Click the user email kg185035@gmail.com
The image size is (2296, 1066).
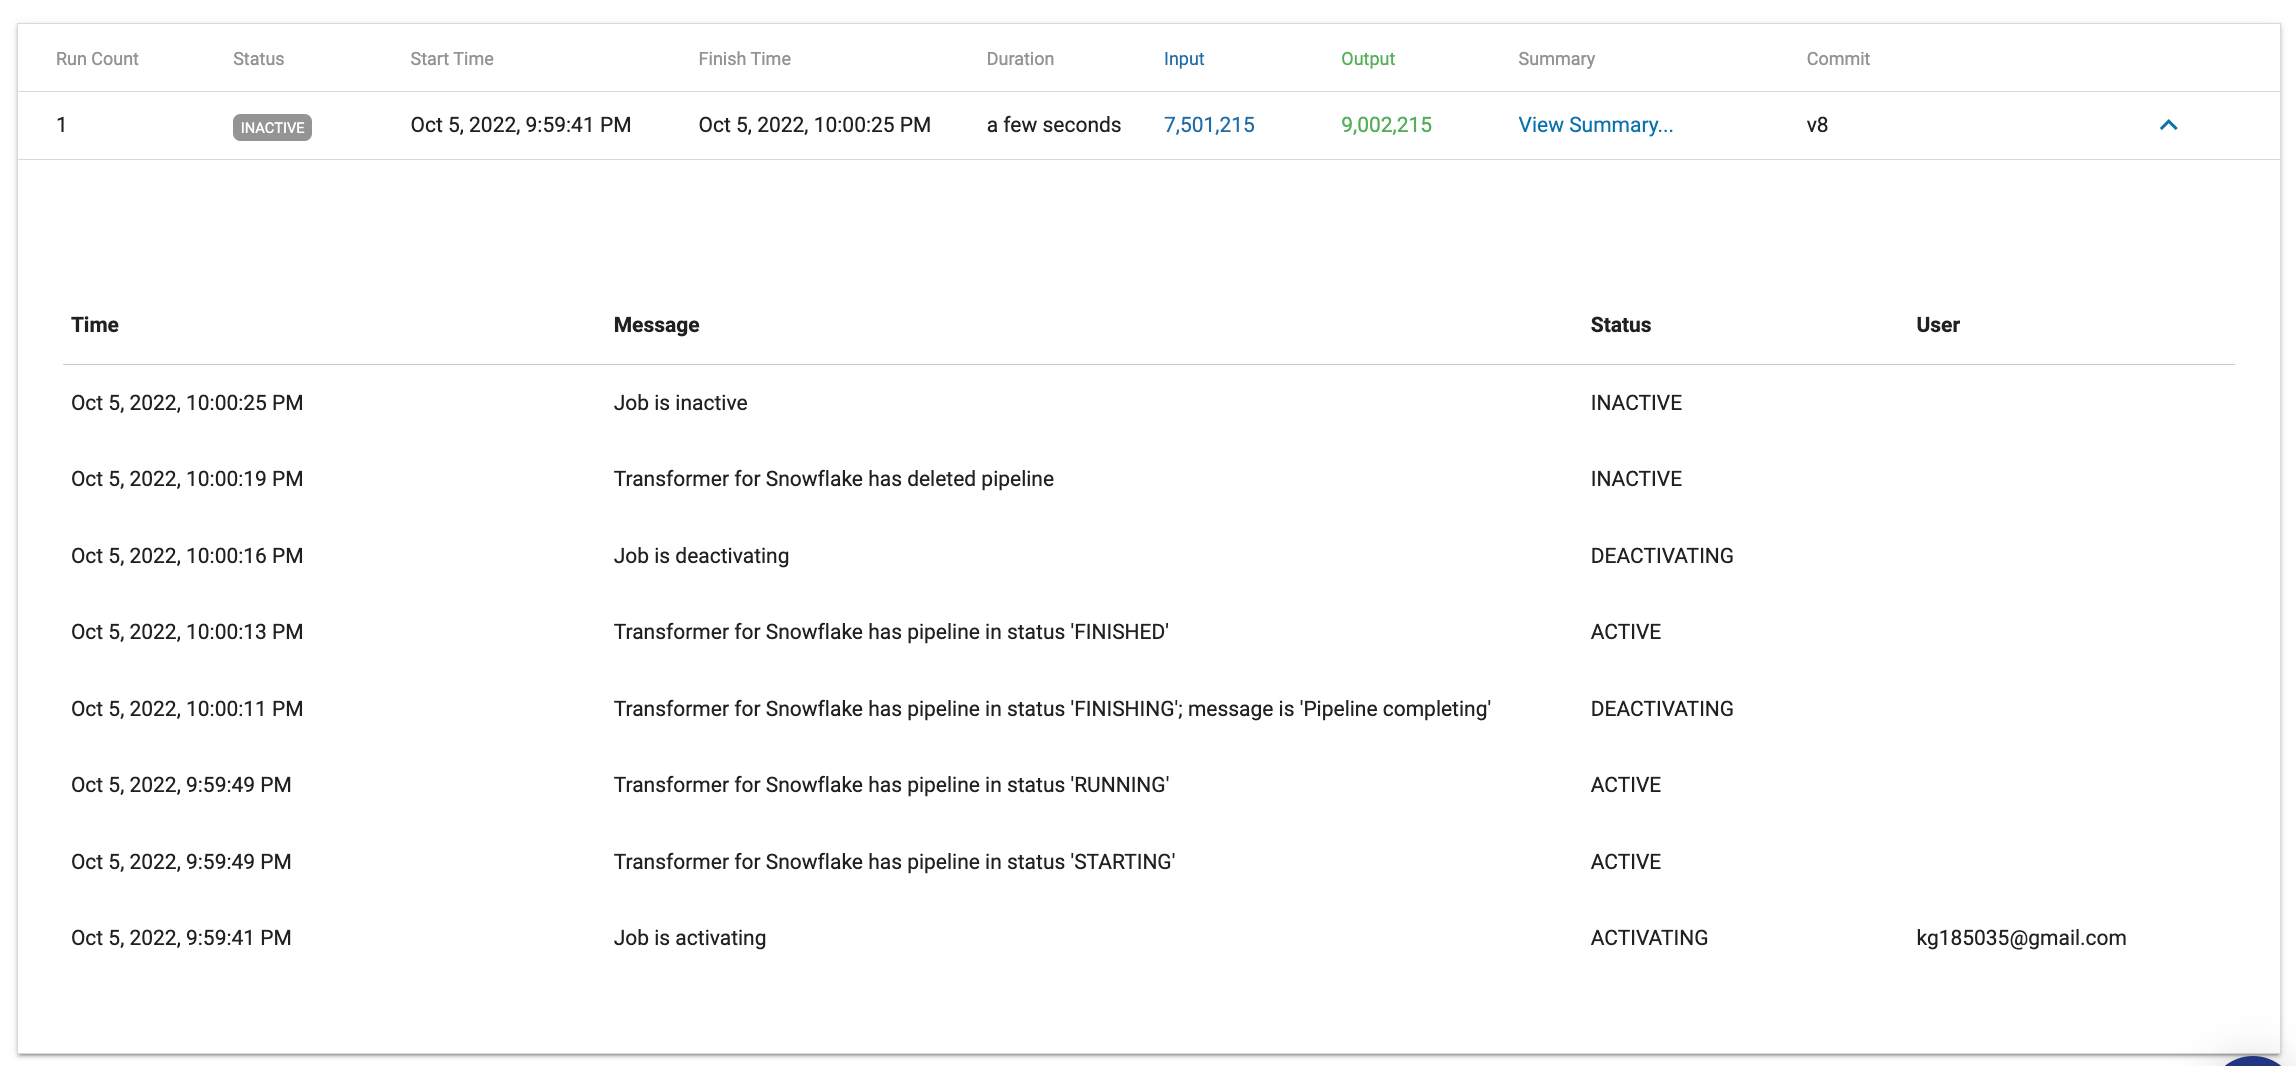point(2020,938)
